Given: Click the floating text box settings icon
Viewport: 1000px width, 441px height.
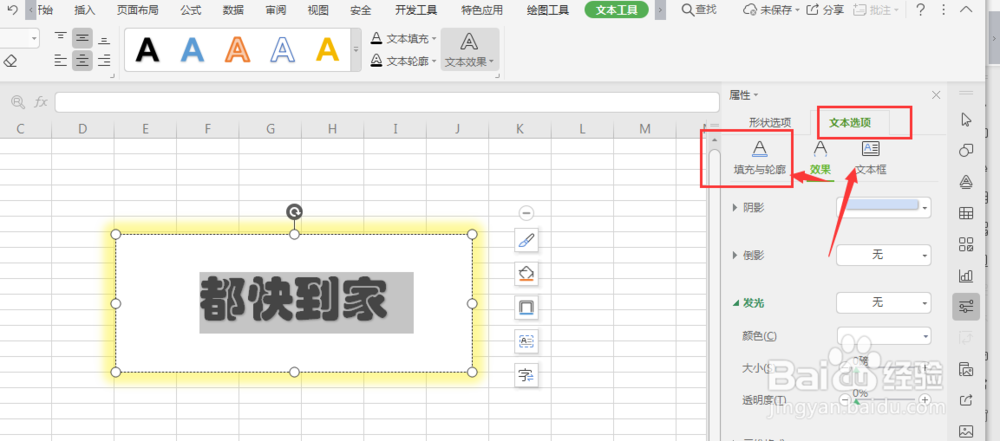Looking at the screenshot, I should pos(526,341).
